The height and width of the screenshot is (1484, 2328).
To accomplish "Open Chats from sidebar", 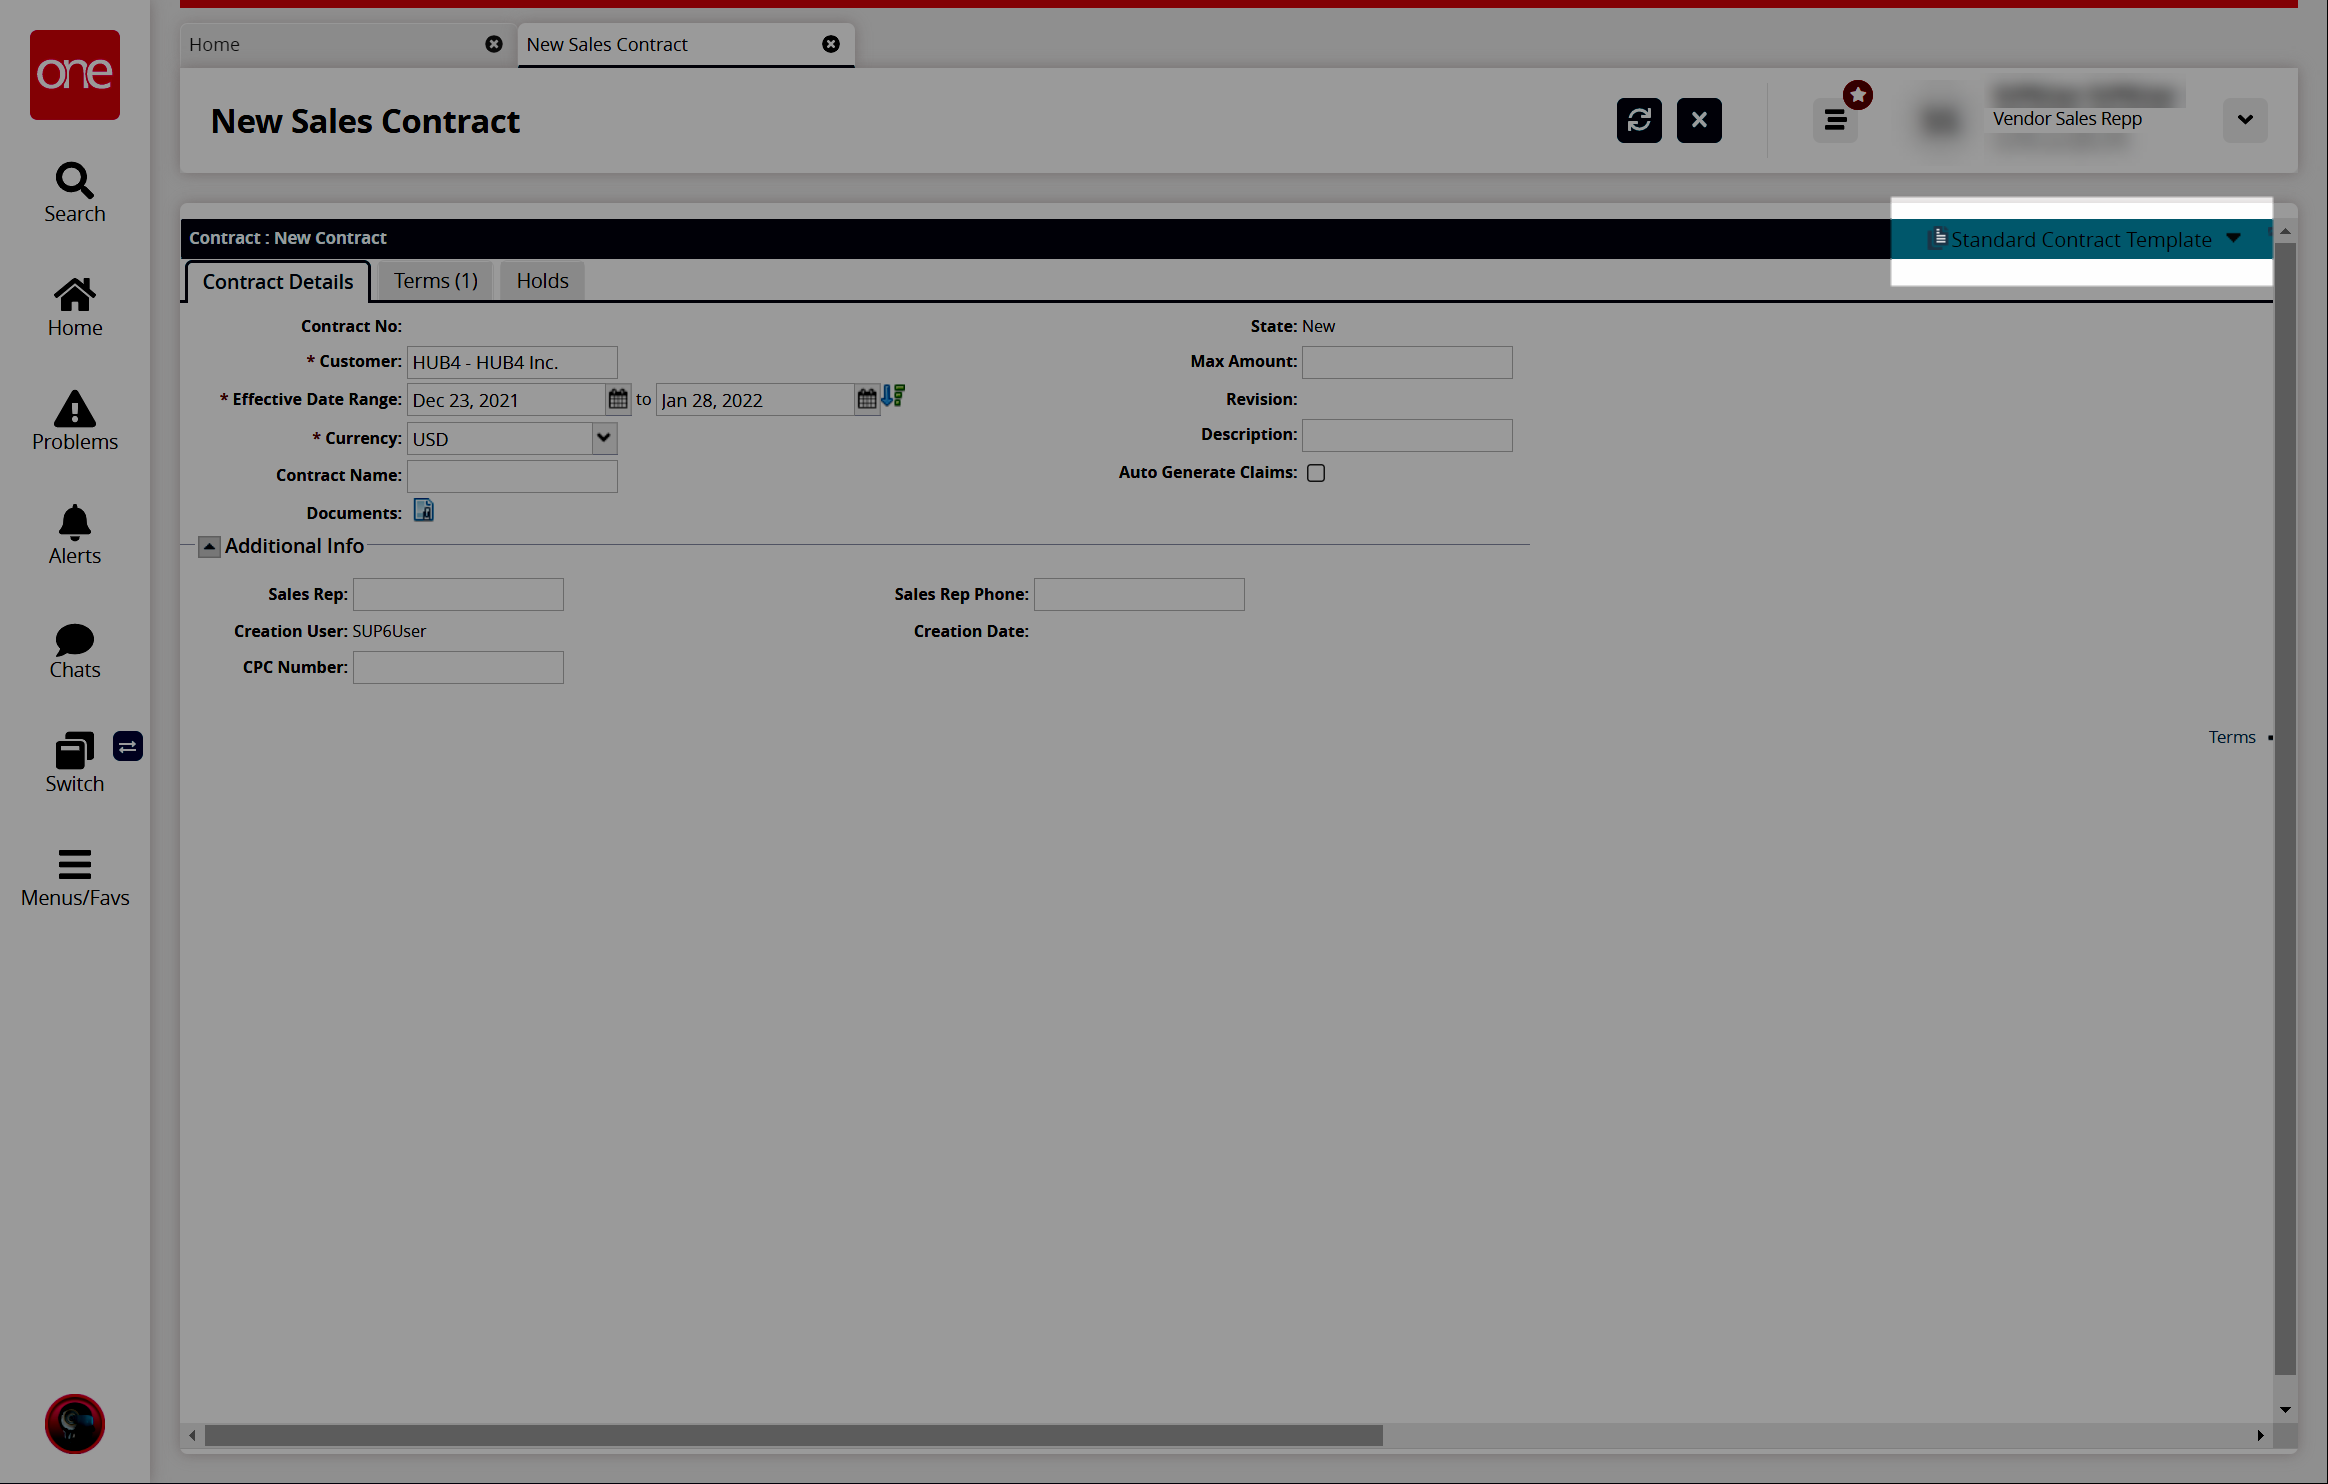I will [74, 650].
